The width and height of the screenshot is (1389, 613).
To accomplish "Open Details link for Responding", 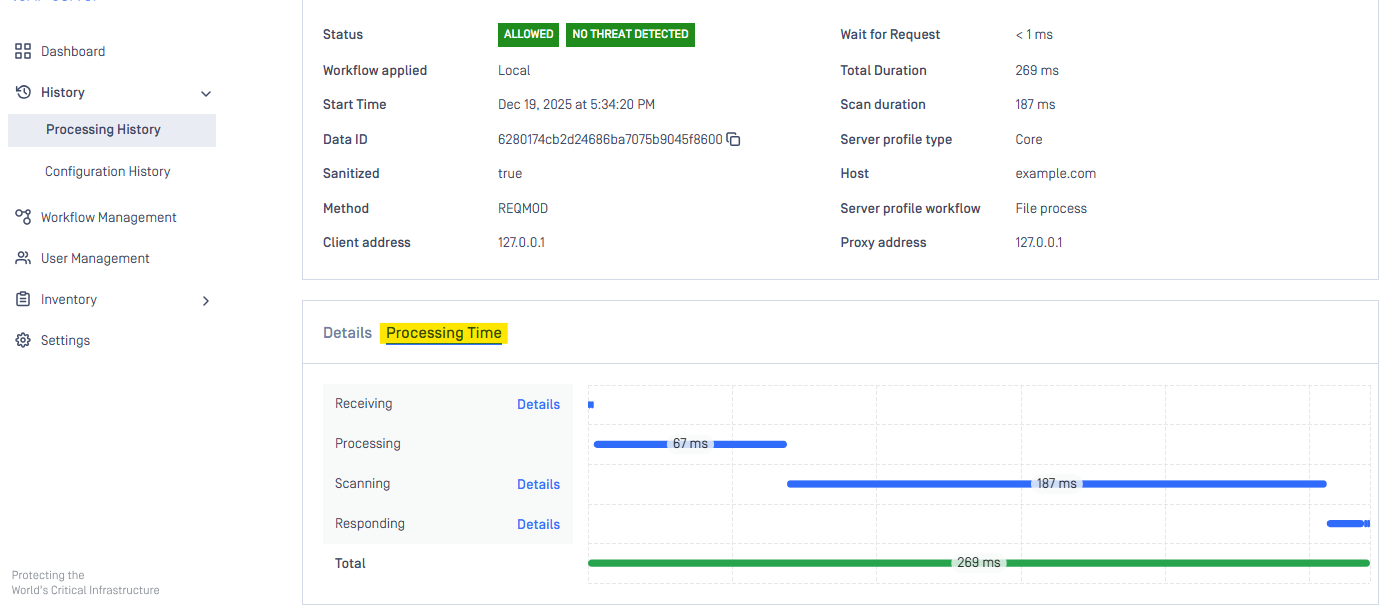I will point(538,524).
